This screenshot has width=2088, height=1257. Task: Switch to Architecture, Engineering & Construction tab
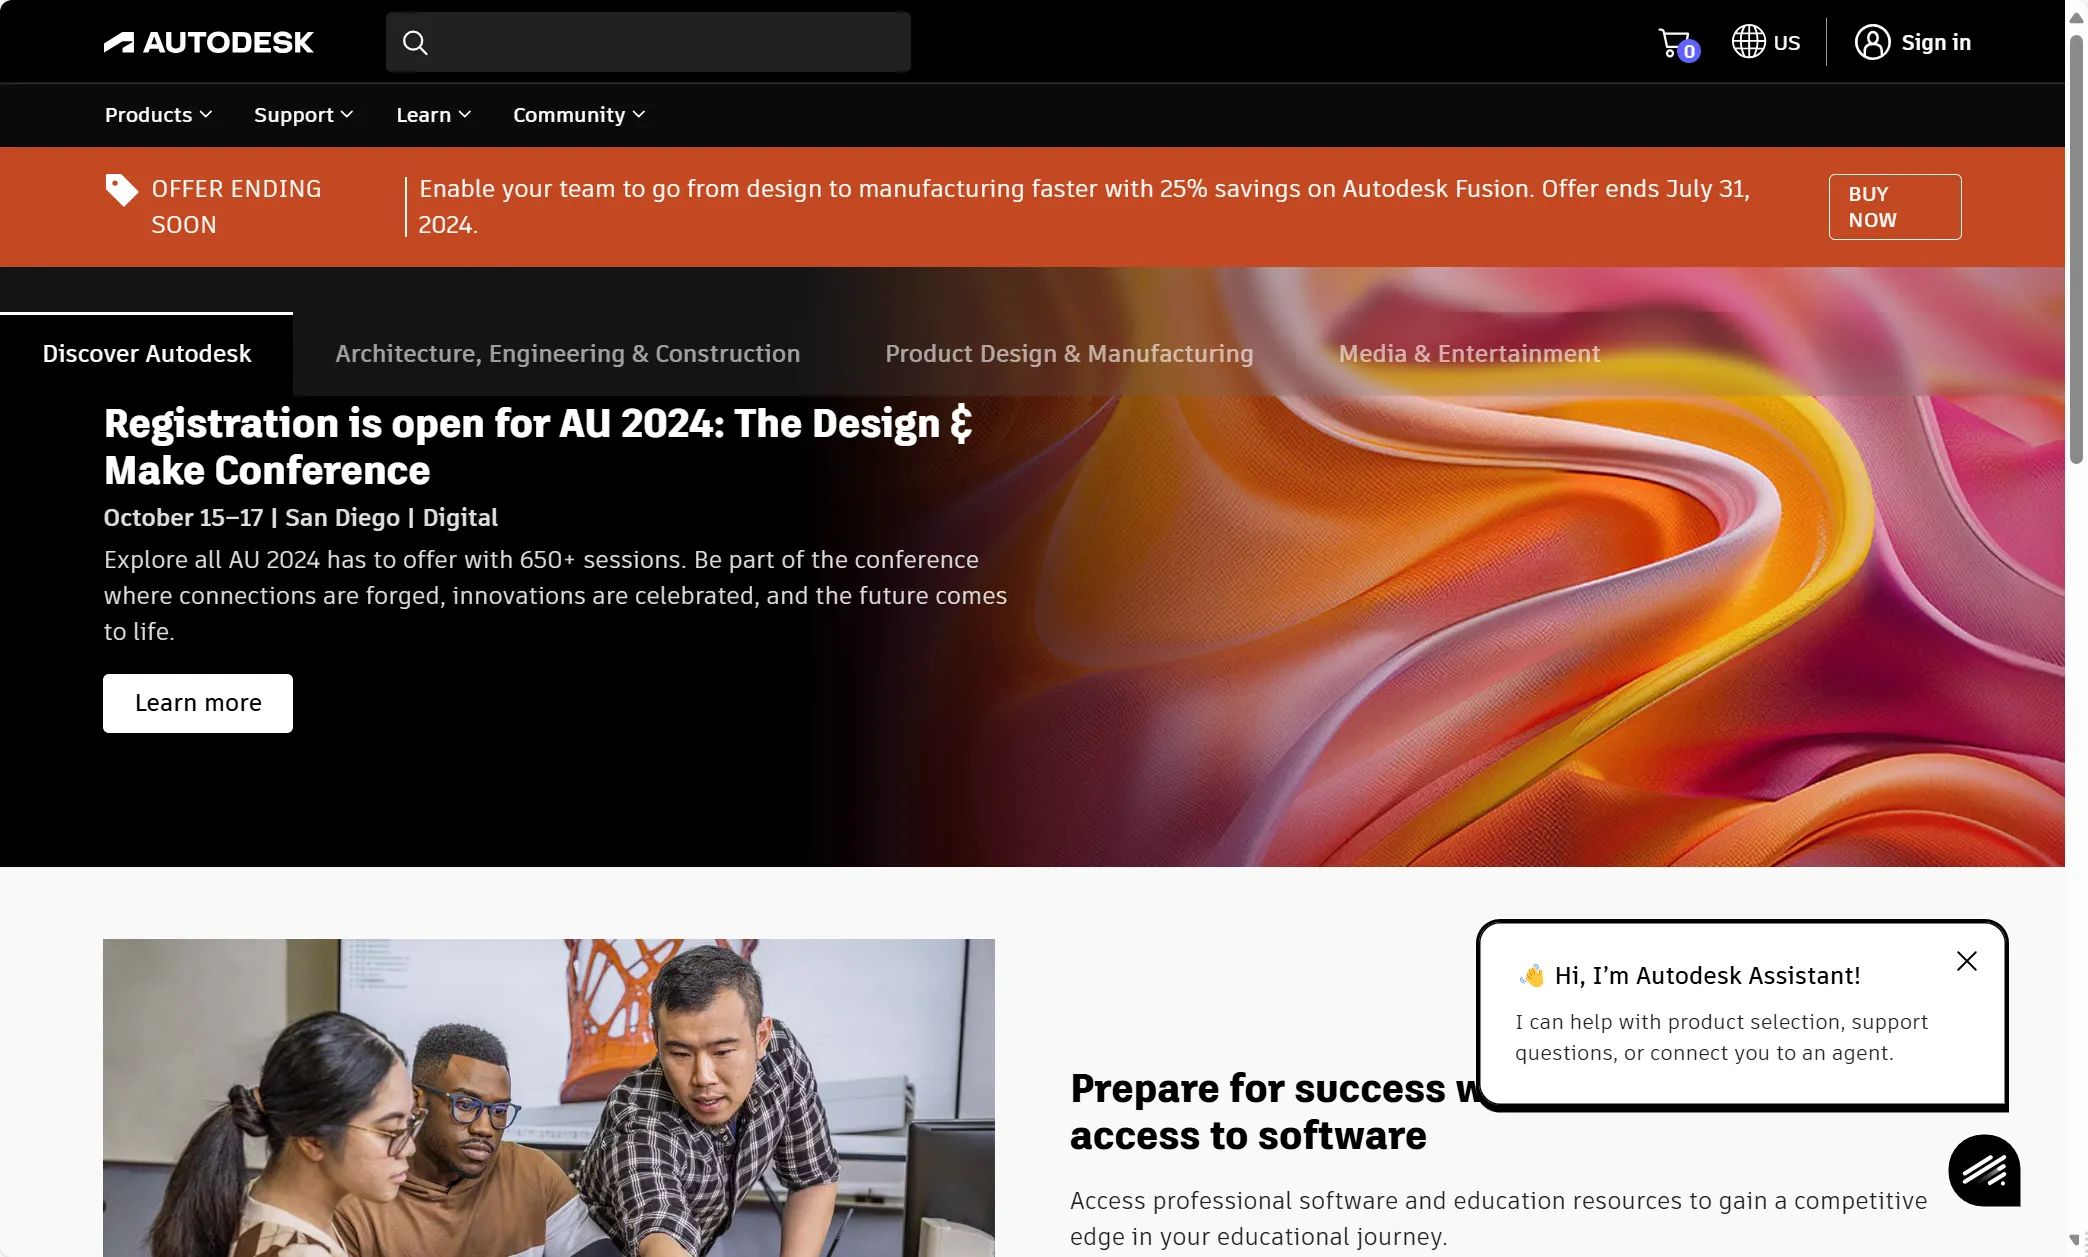567,354
